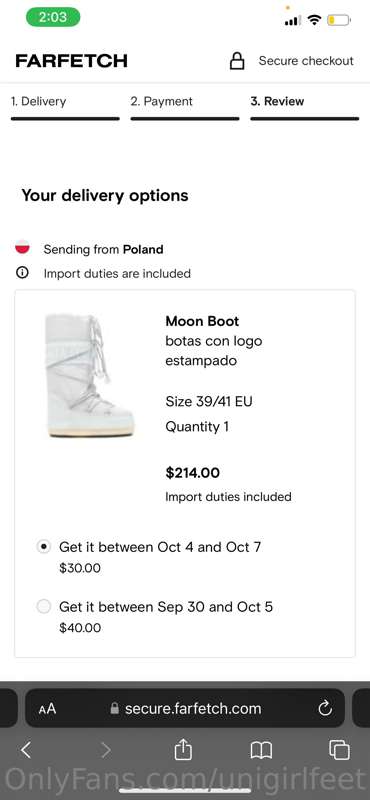Go to the 2. Payment step

pos(185,106)
